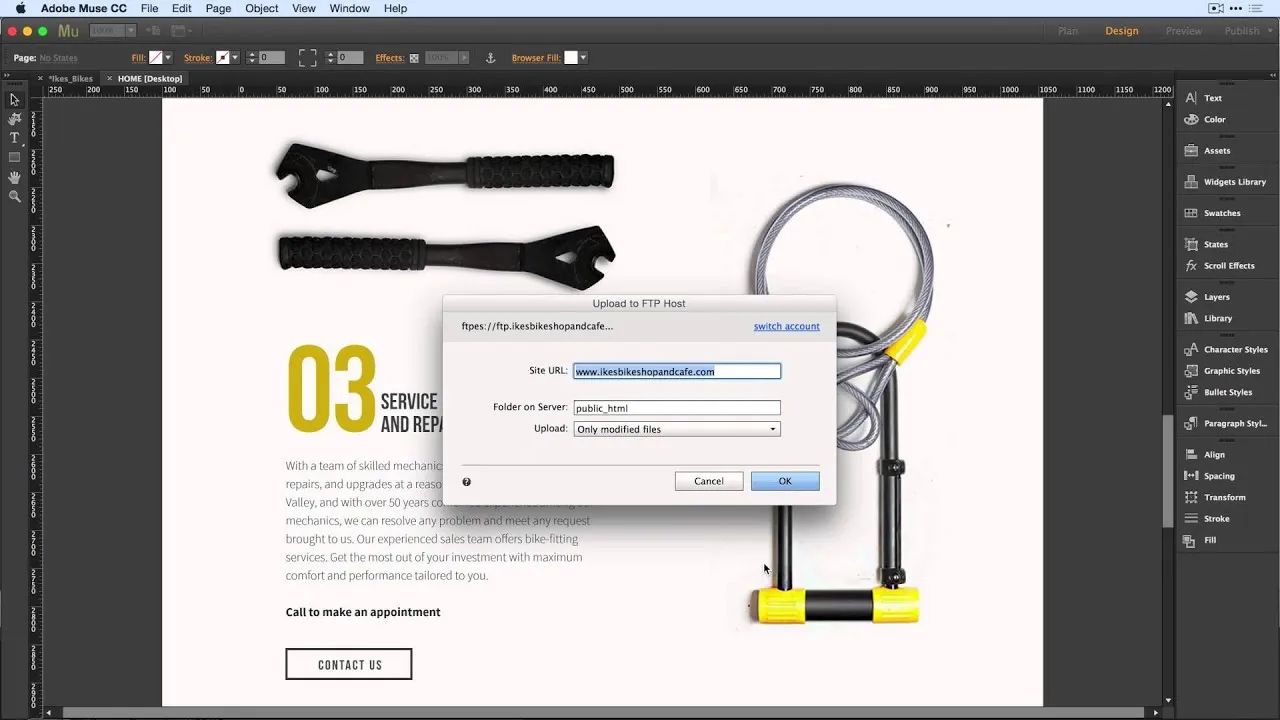
Task: Open the Fill color dropdown arrow
Action: click(x=168, y=58)
